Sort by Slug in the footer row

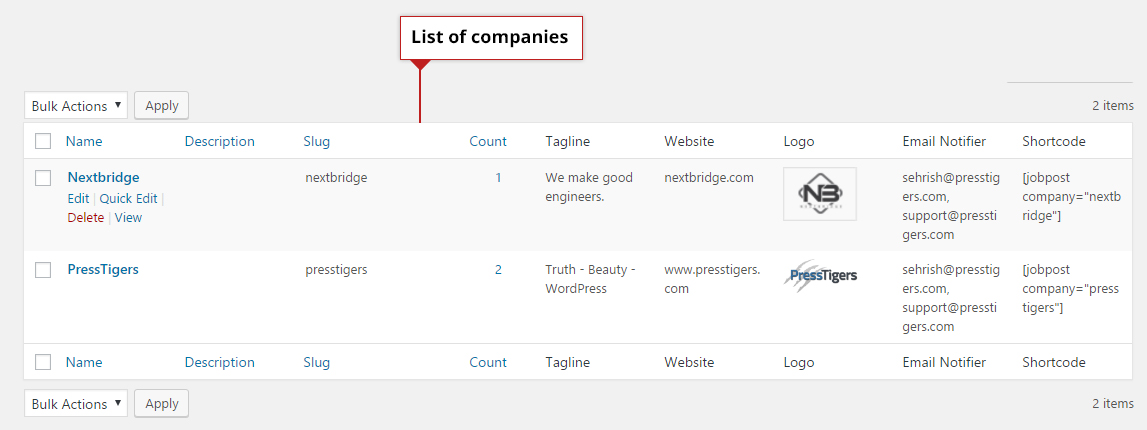pyautogui.click(x=317, y=362)
